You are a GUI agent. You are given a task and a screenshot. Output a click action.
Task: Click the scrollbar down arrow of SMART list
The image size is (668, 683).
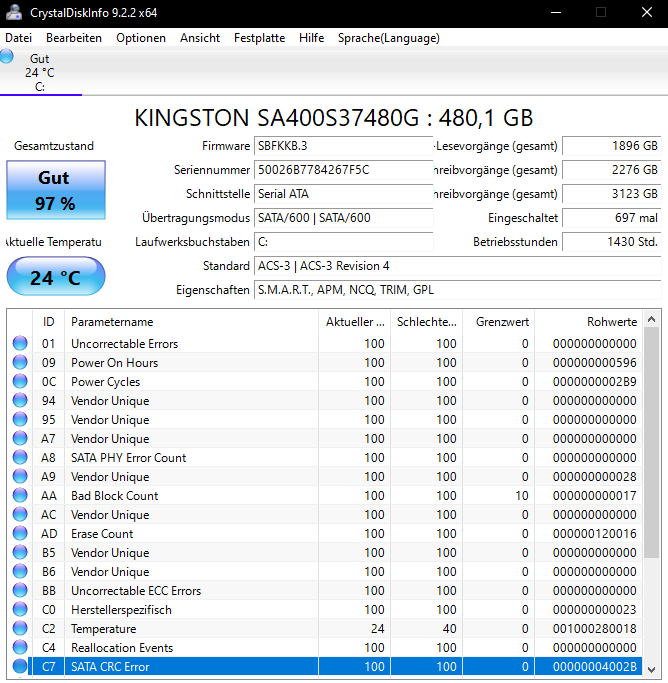(651, 669)
